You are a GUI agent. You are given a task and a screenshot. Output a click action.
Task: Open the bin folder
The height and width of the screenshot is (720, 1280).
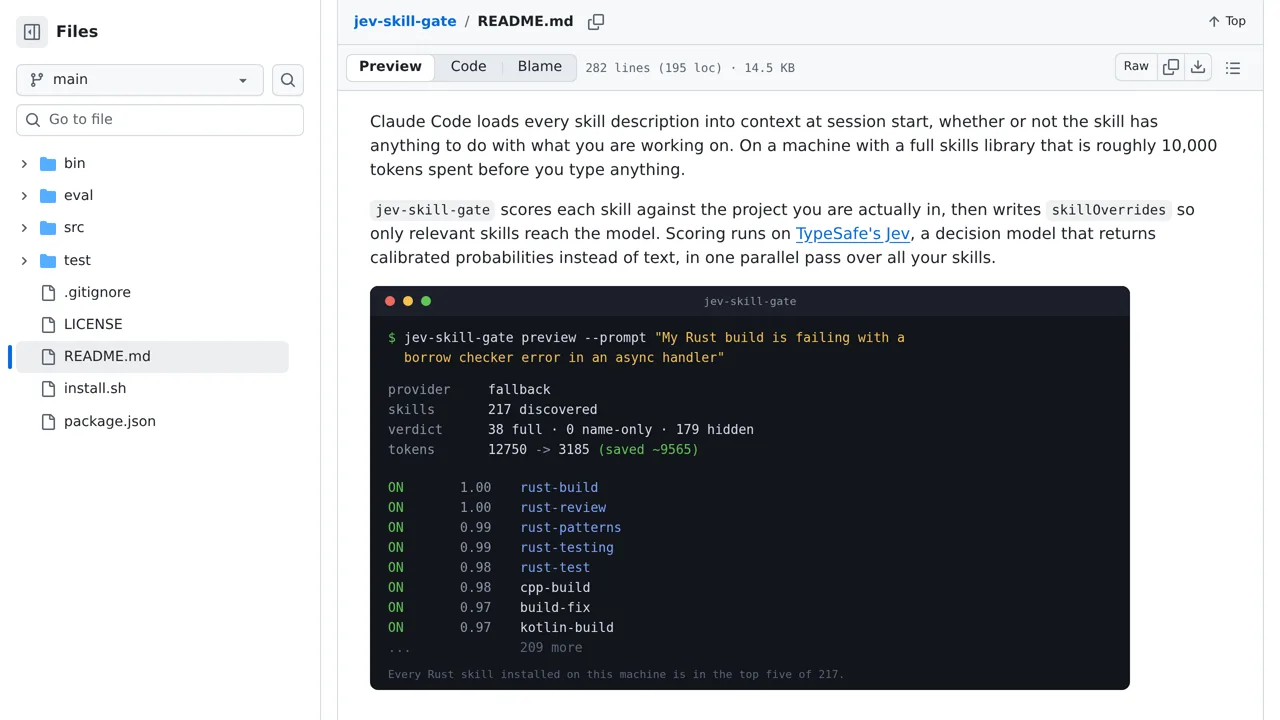tap(74, 163)
